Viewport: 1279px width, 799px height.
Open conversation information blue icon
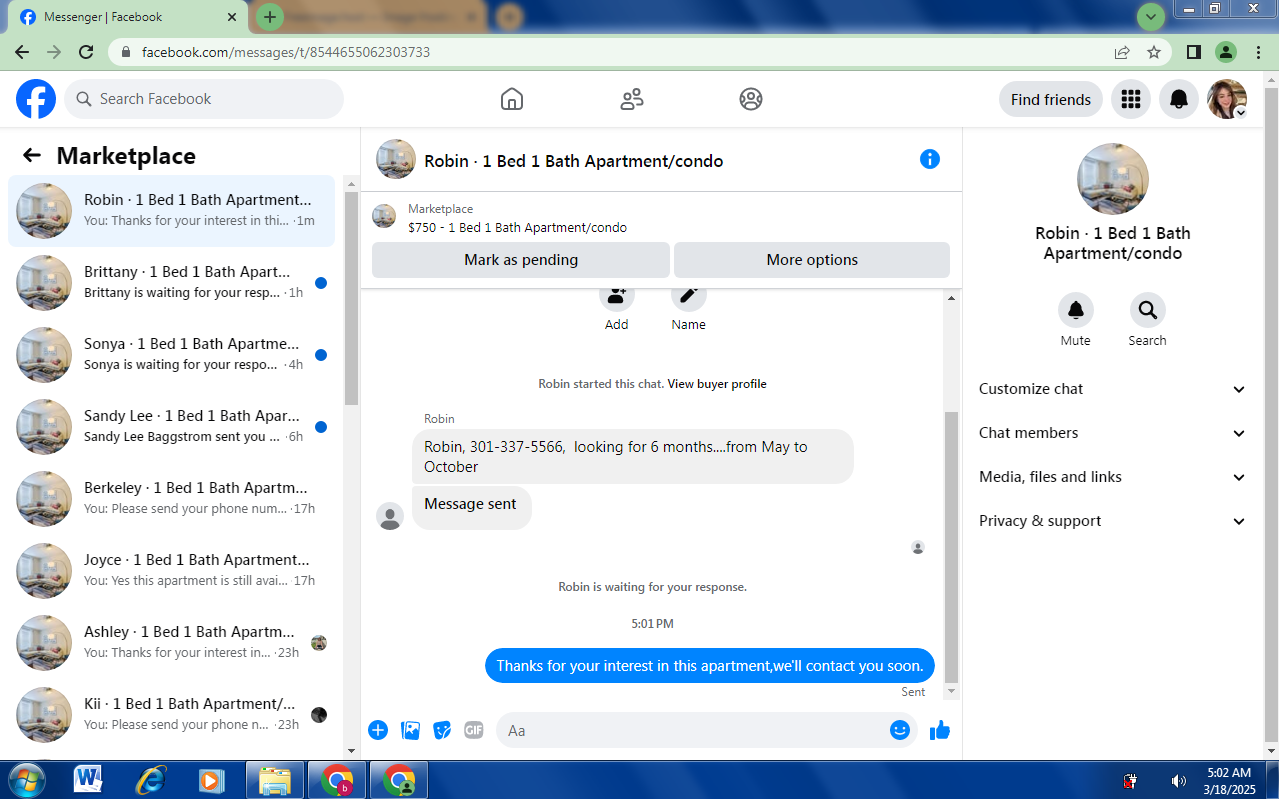tap(930, 159)
